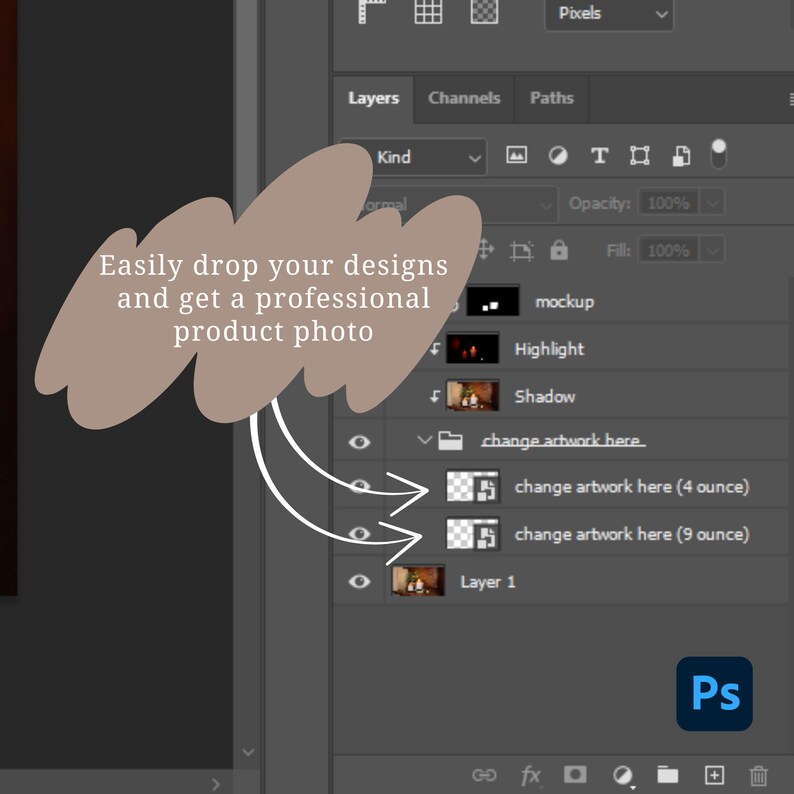Click the Shadow layer thumbnail
Viewport: 794px width, 794px height.
click(x=472, y=395)
